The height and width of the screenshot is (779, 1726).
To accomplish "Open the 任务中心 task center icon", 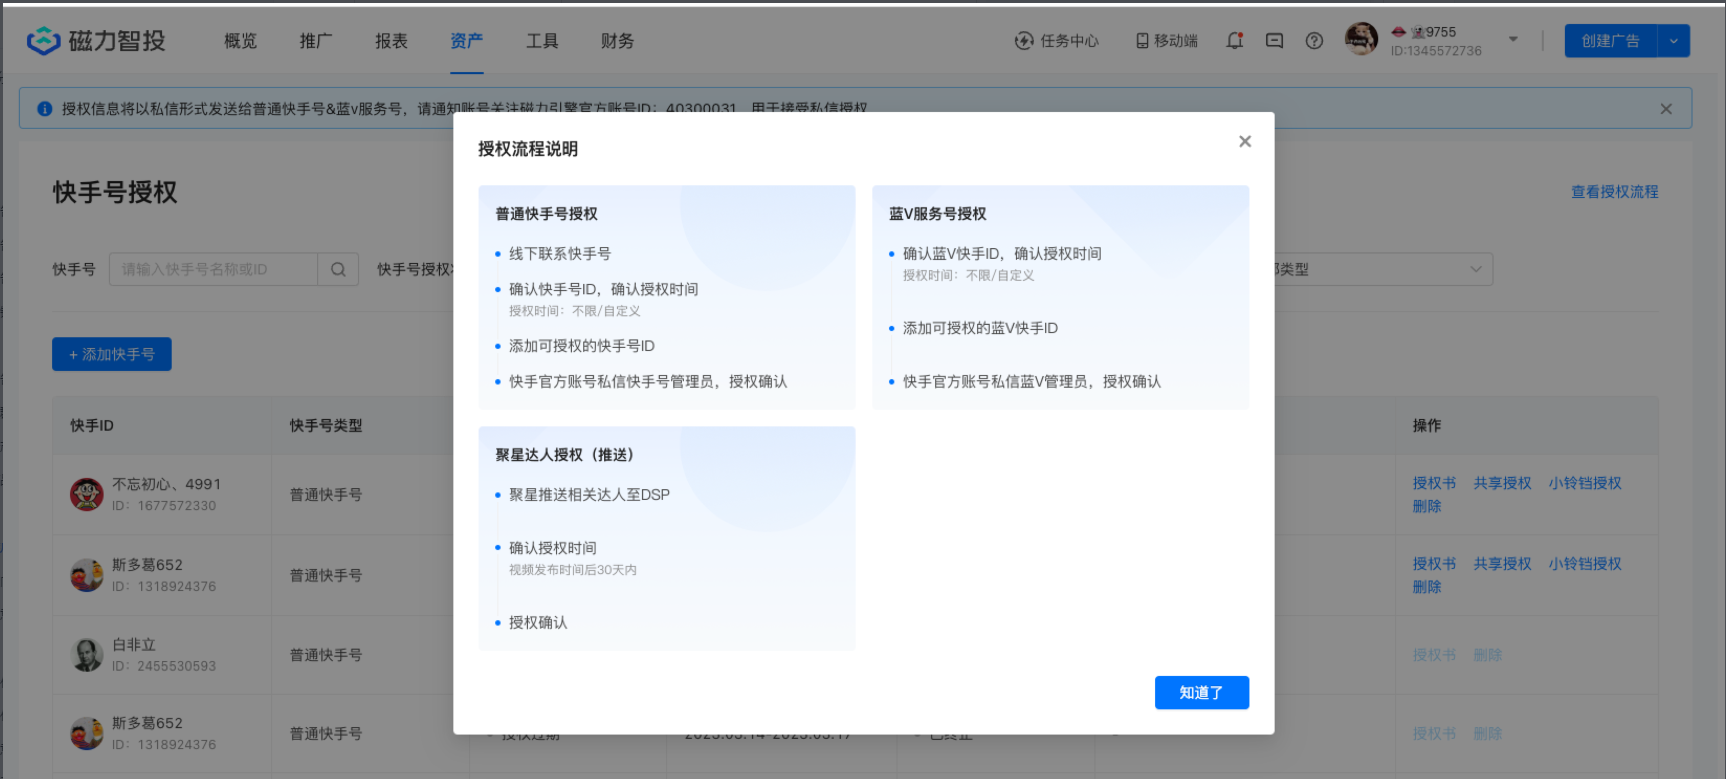I will 1024,41.
